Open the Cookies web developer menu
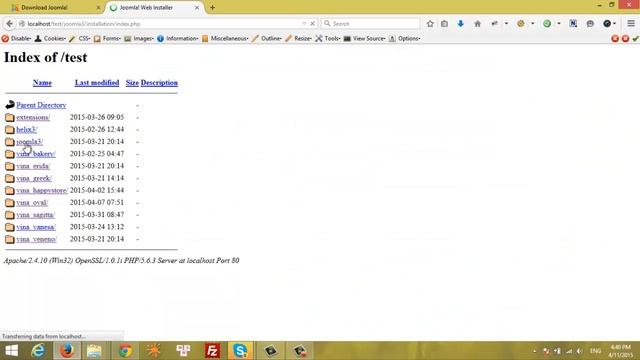This screenshot has height=360, width=640. [50, 38]
